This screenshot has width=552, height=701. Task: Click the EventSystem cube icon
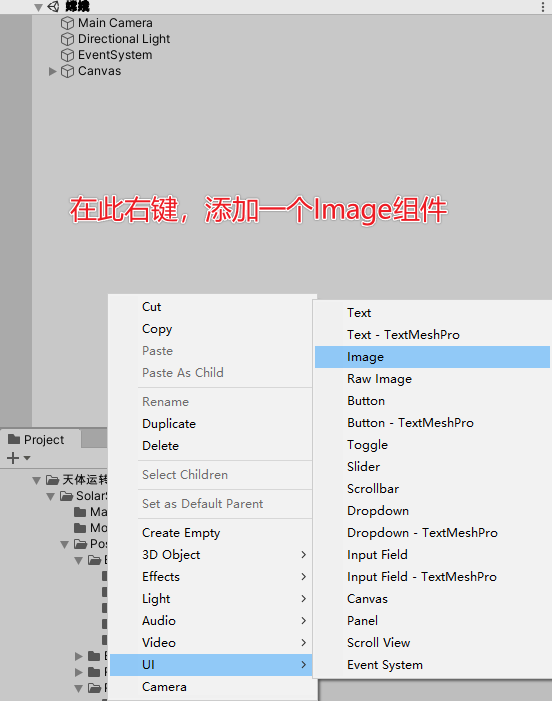pos(67,55)
